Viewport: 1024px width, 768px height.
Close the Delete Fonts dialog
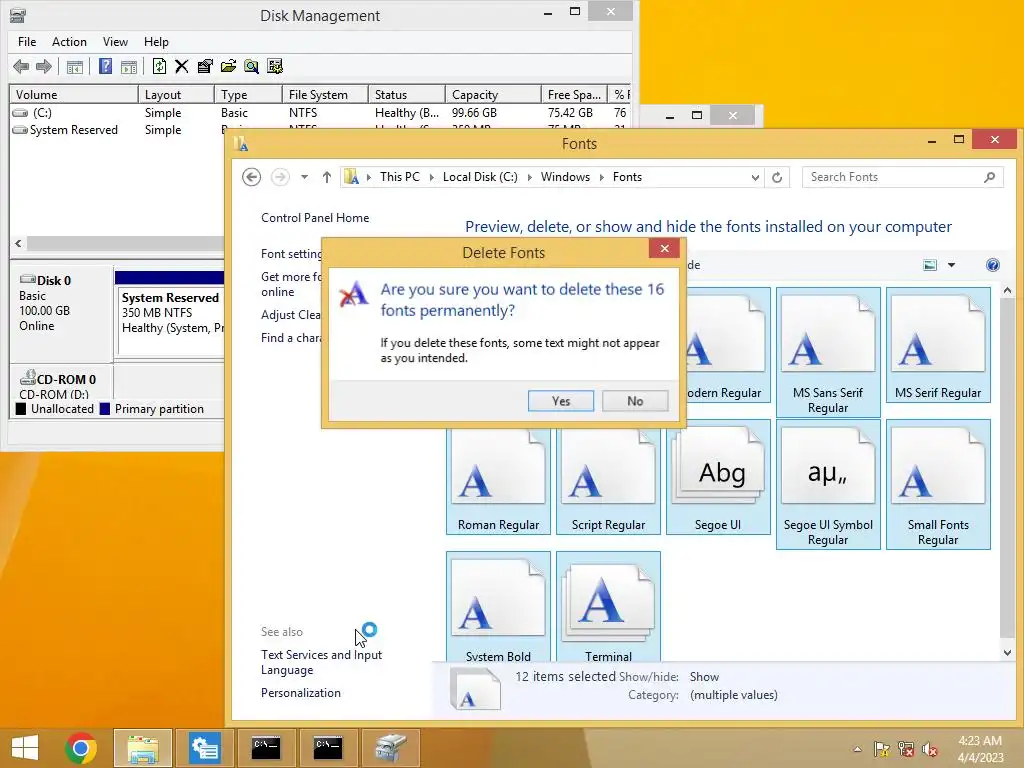[x=664, y=249]
